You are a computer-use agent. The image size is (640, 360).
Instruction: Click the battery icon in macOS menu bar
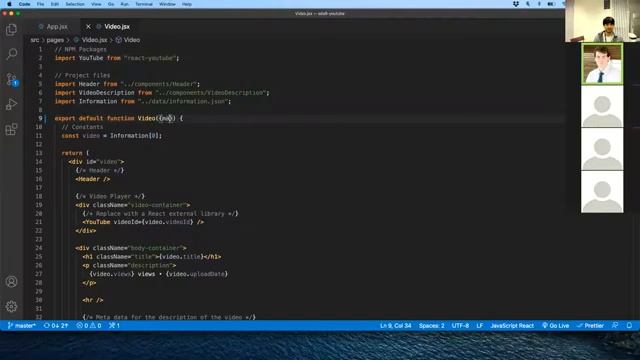click(x=551, y=4)
